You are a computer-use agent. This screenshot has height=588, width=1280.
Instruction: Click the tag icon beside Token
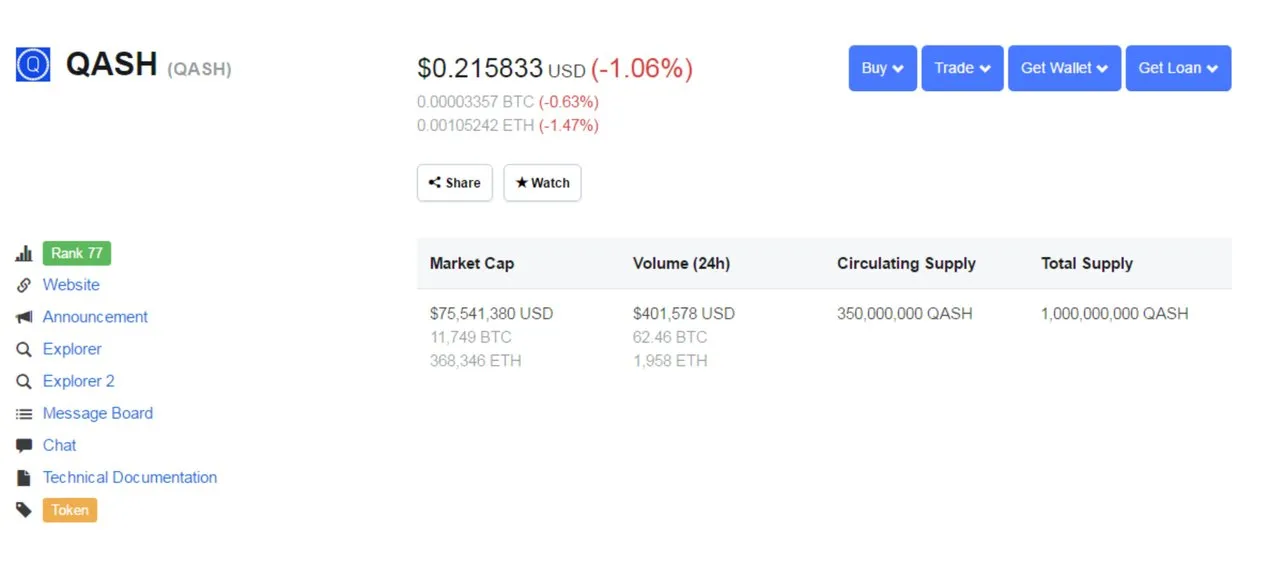24,510
